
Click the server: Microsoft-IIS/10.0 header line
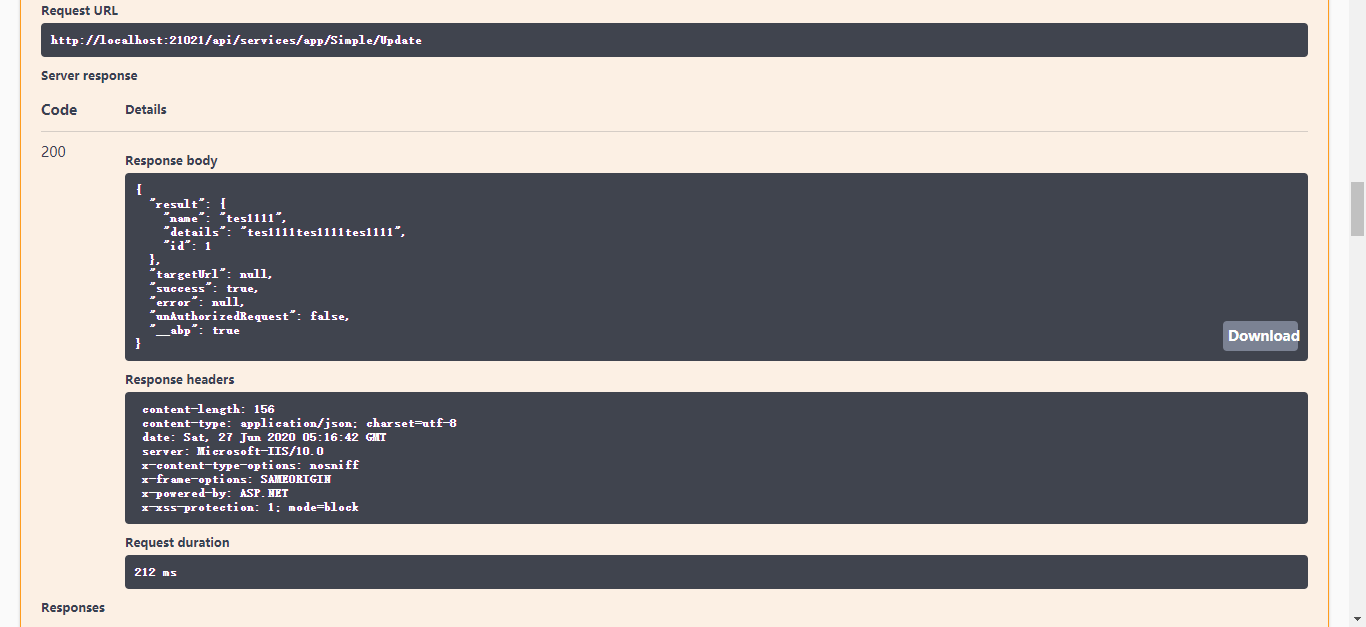coord(233,451)
